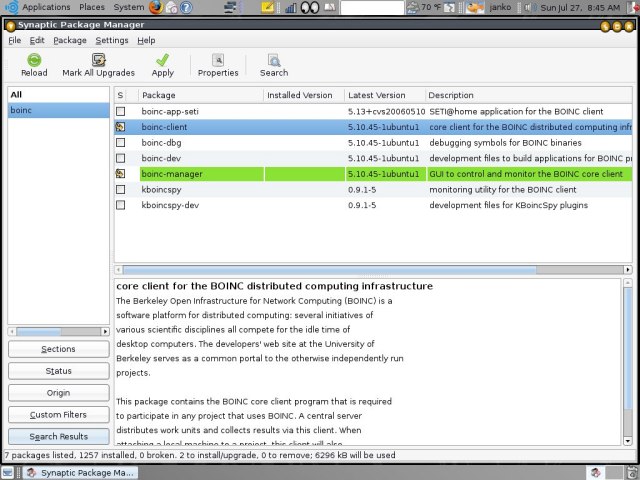Click the blank input field in top panel
The image size is (640, 480).
click(372, 7)
